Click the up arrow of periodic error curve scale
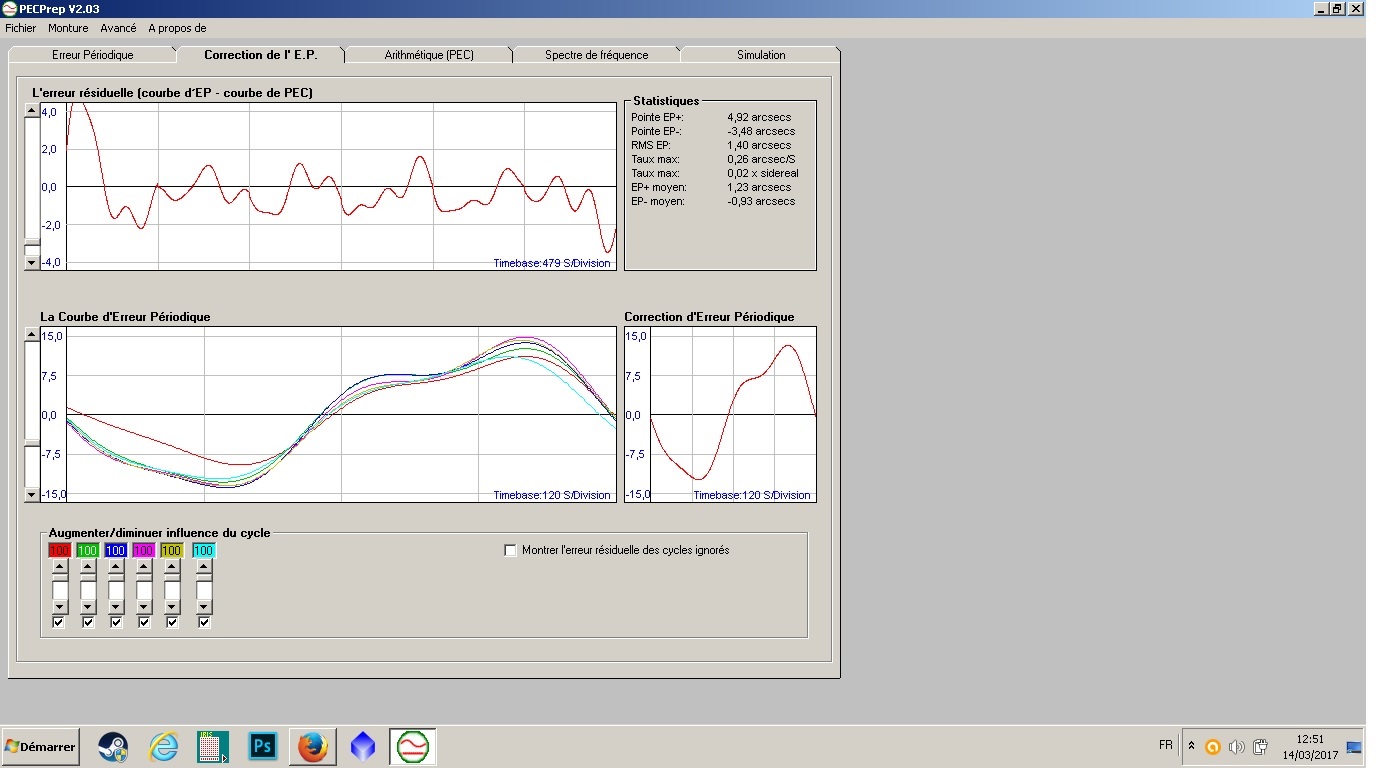The width and height of the screenshot is (1376, 780). [x=32, y=334]
